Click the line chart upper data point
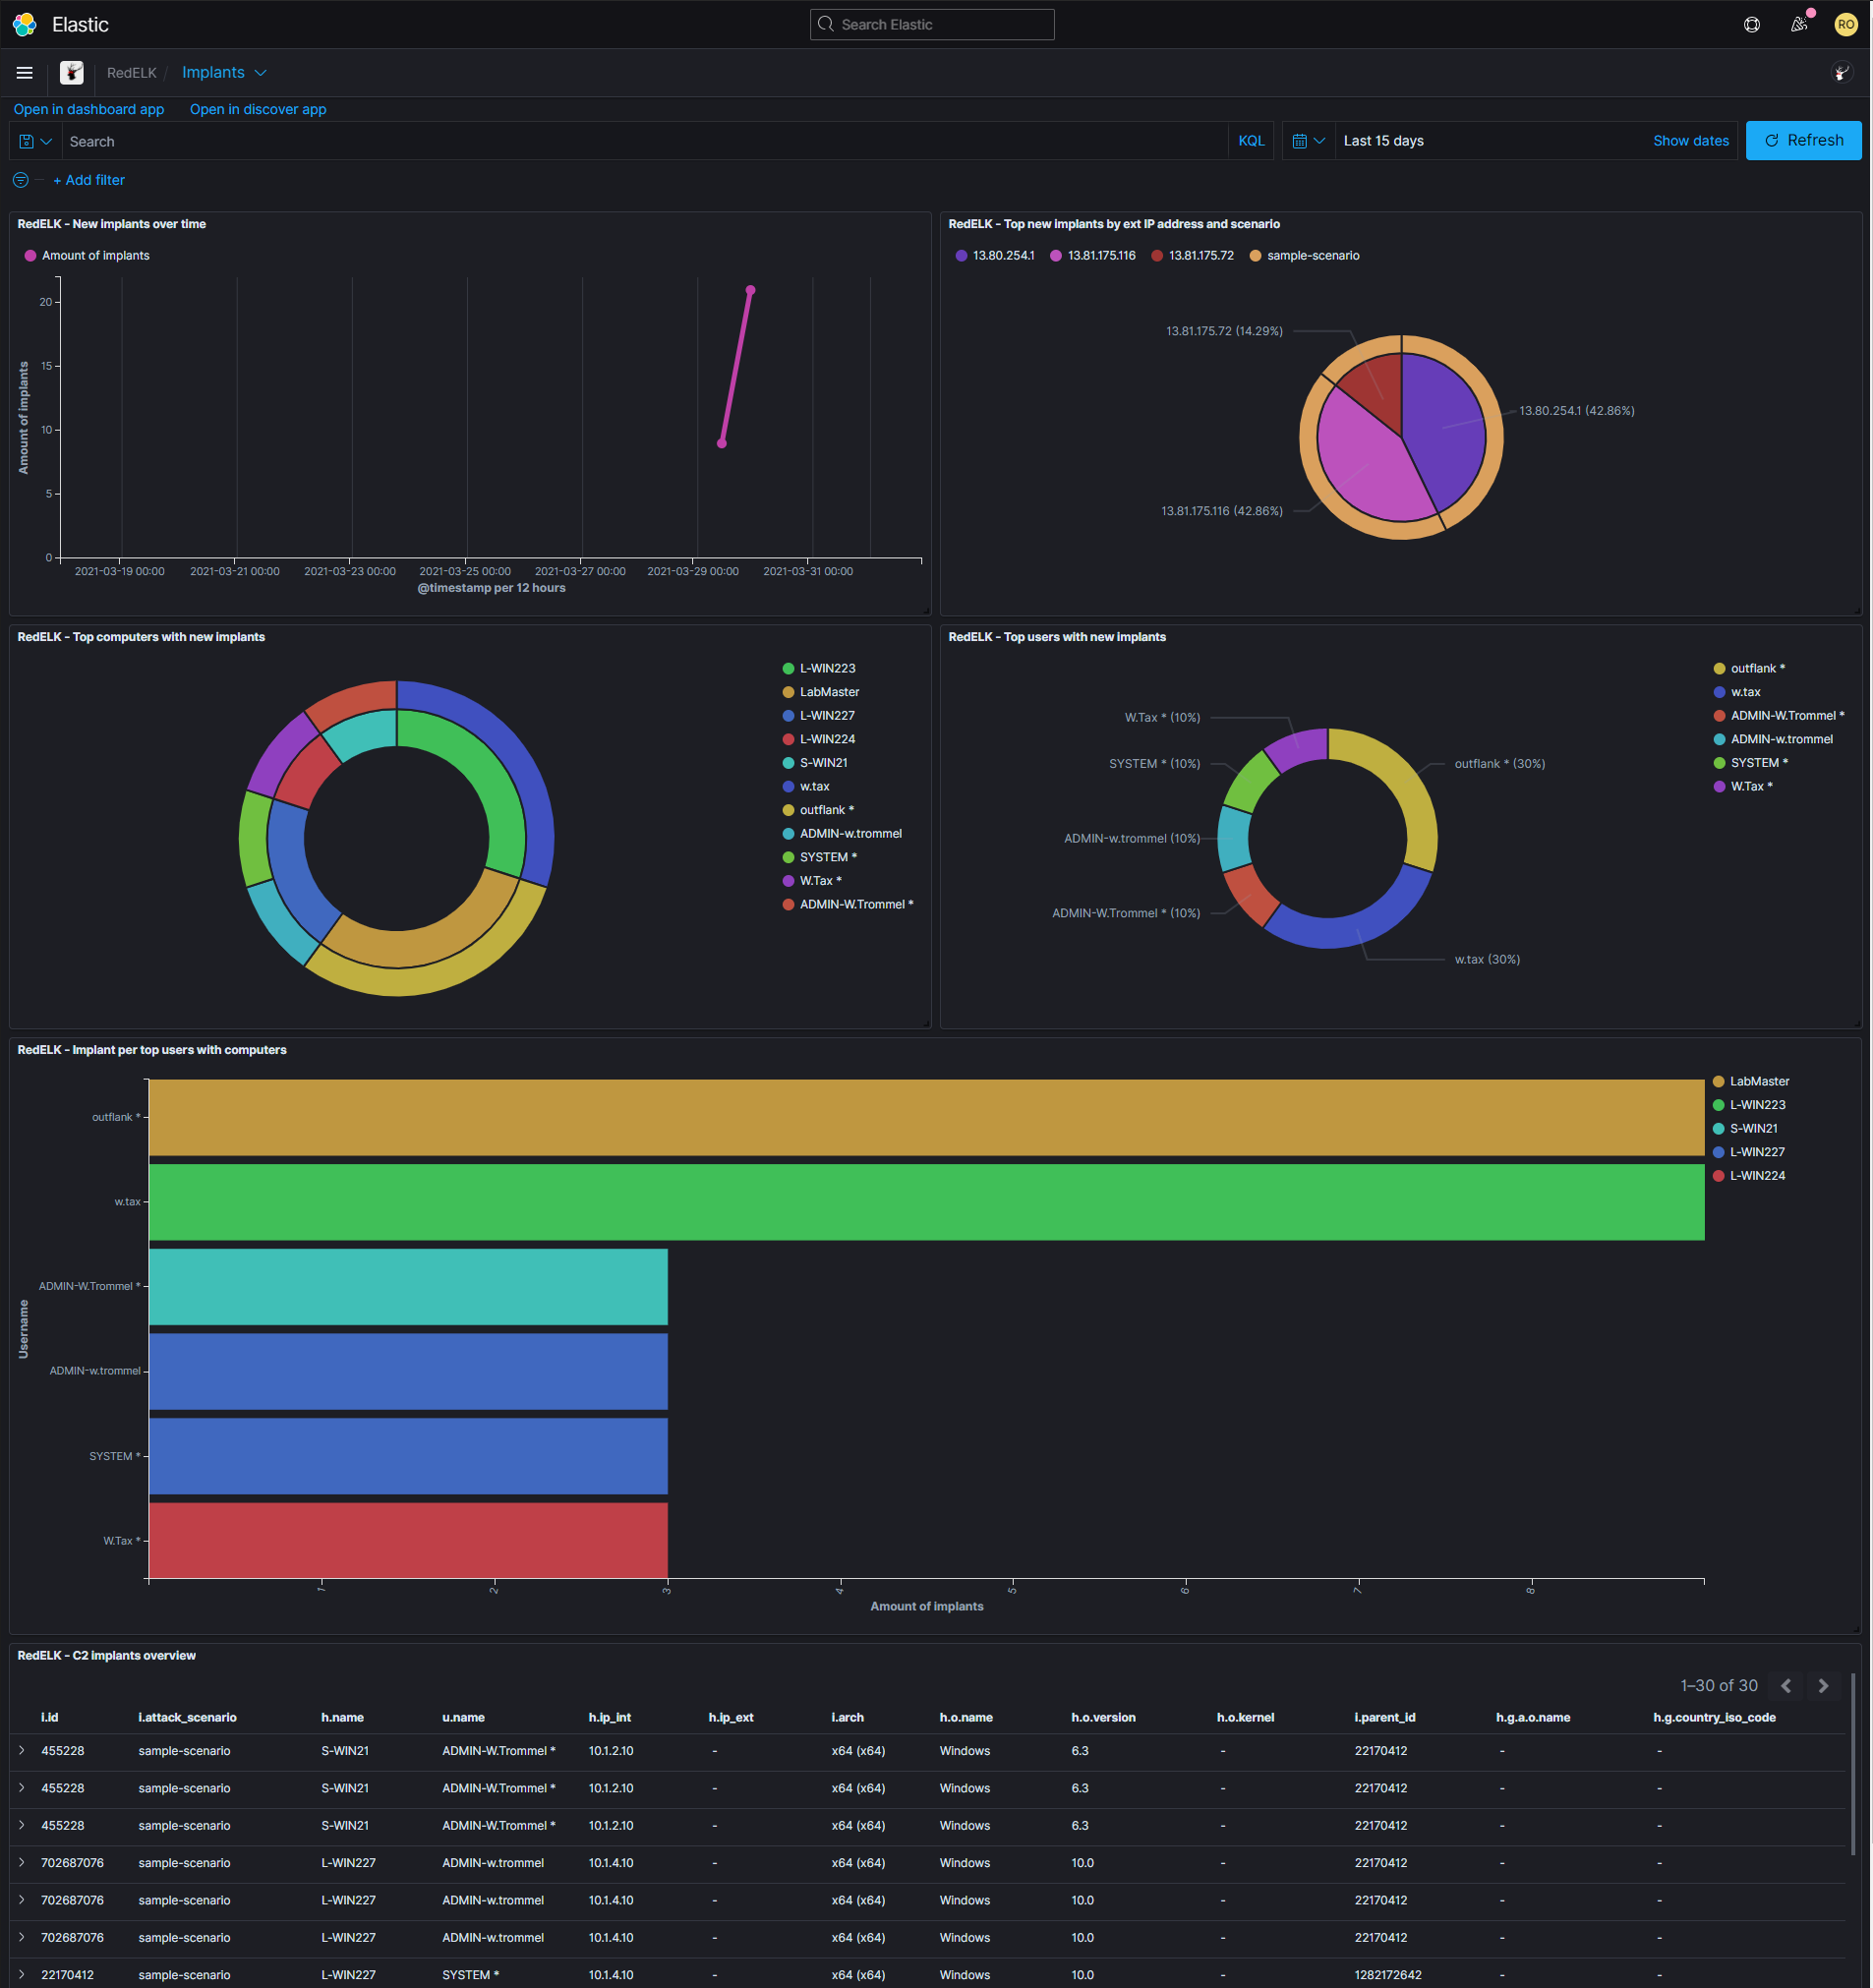Image resolution: width=1873 pixels, height=1988 pixels. [751, 290]
